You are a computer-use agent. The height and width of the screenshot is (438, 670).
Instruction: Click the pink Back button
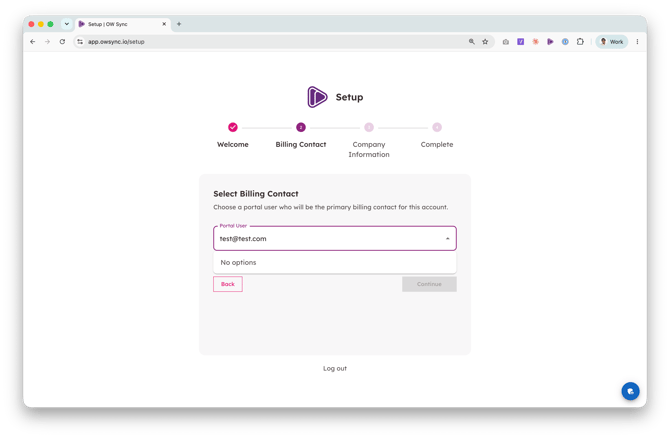point(228,284)
